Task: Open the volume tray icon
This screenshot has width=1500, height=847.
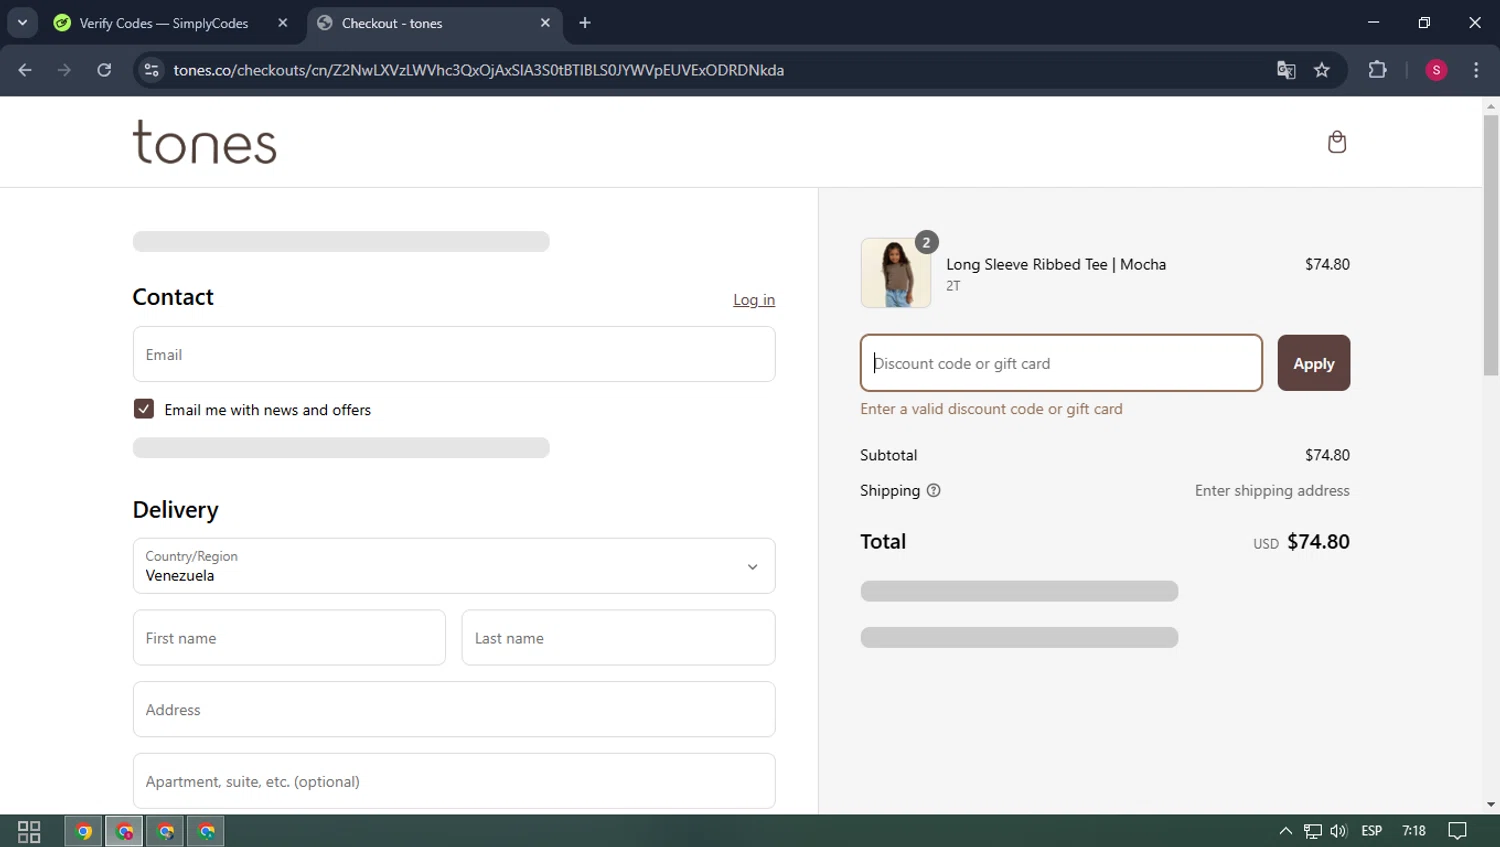Action: tap(1339, 831)
